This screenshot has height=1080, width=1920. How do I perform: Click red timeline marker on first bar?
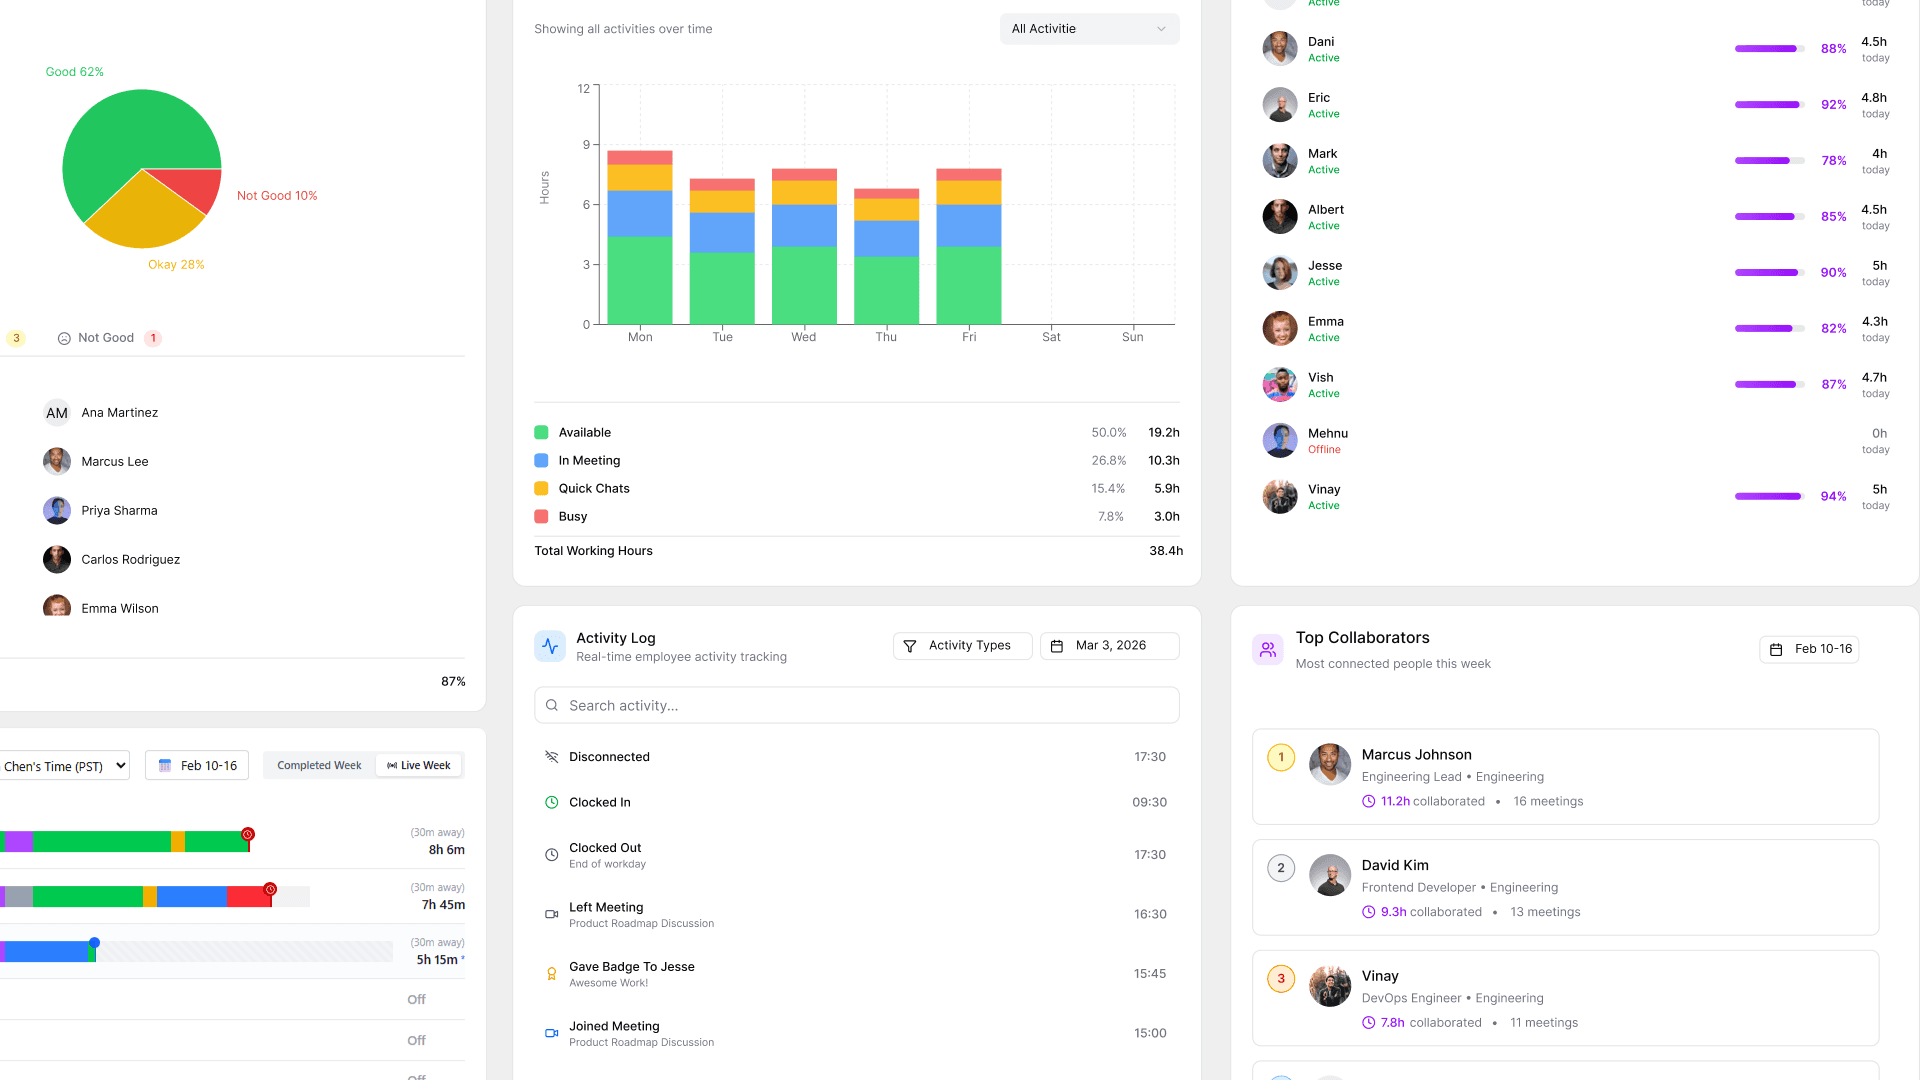click(x=248, y=834)
